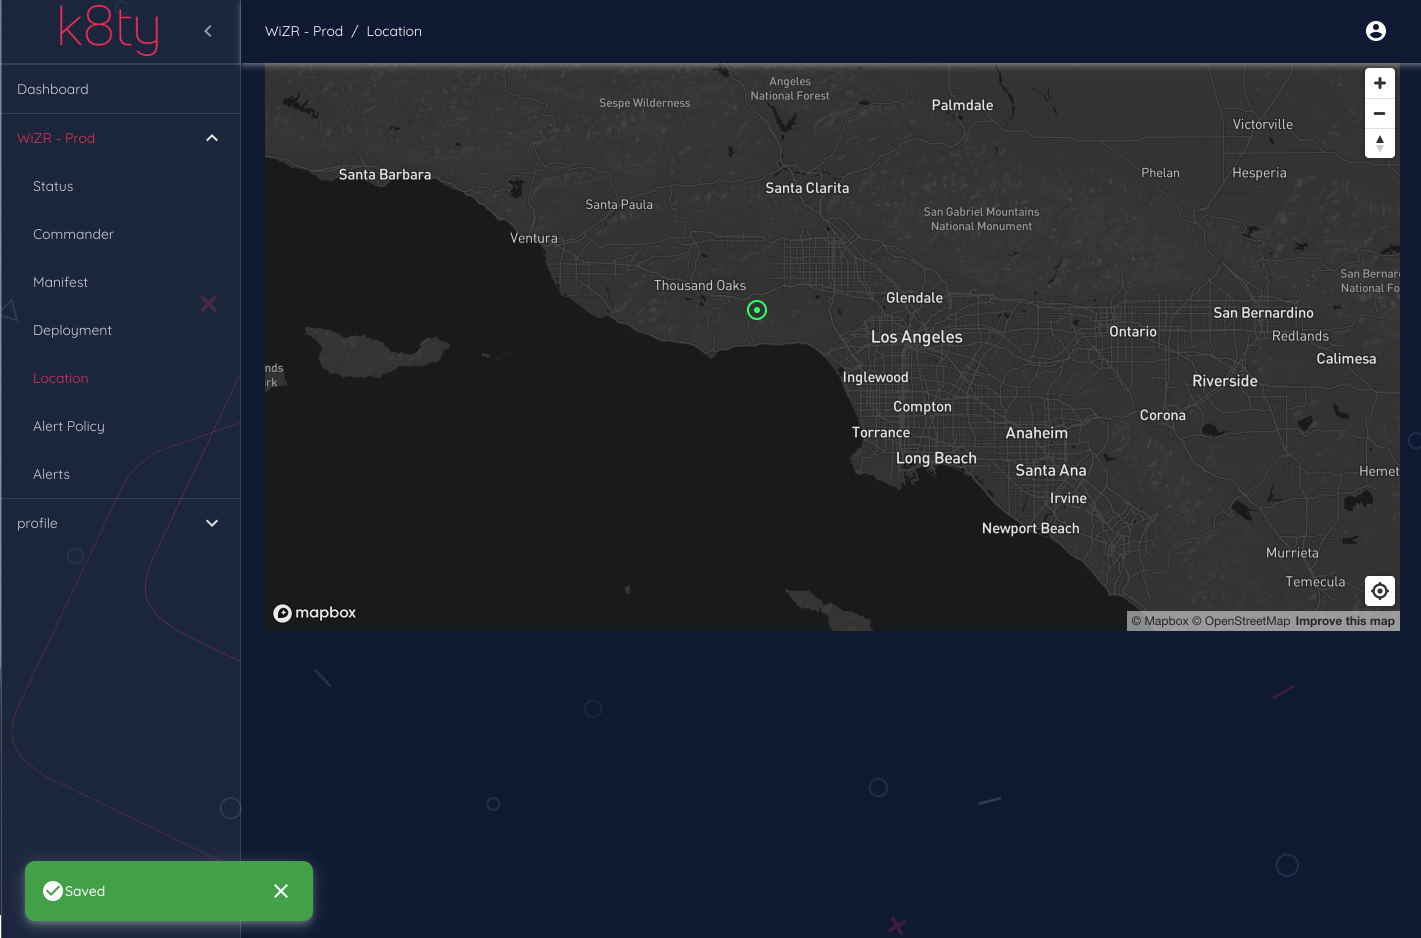The image size is (1421, 938).
Task: Click the Victorville map label
Action: (1263, 124)
